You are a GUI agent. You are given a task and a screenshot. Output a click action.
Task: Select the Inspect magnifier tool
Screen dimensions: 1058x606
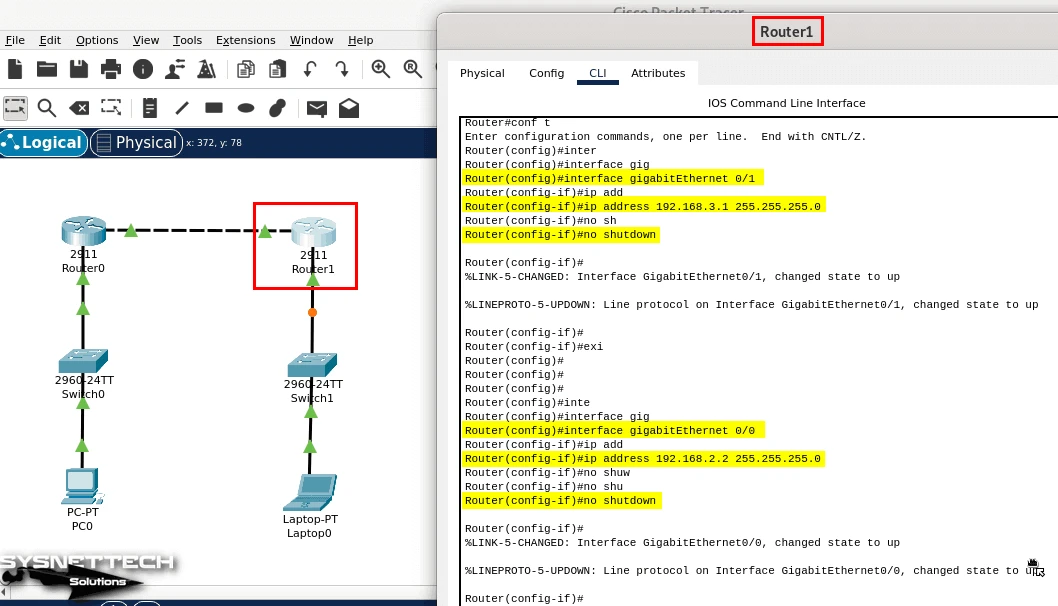46,108
